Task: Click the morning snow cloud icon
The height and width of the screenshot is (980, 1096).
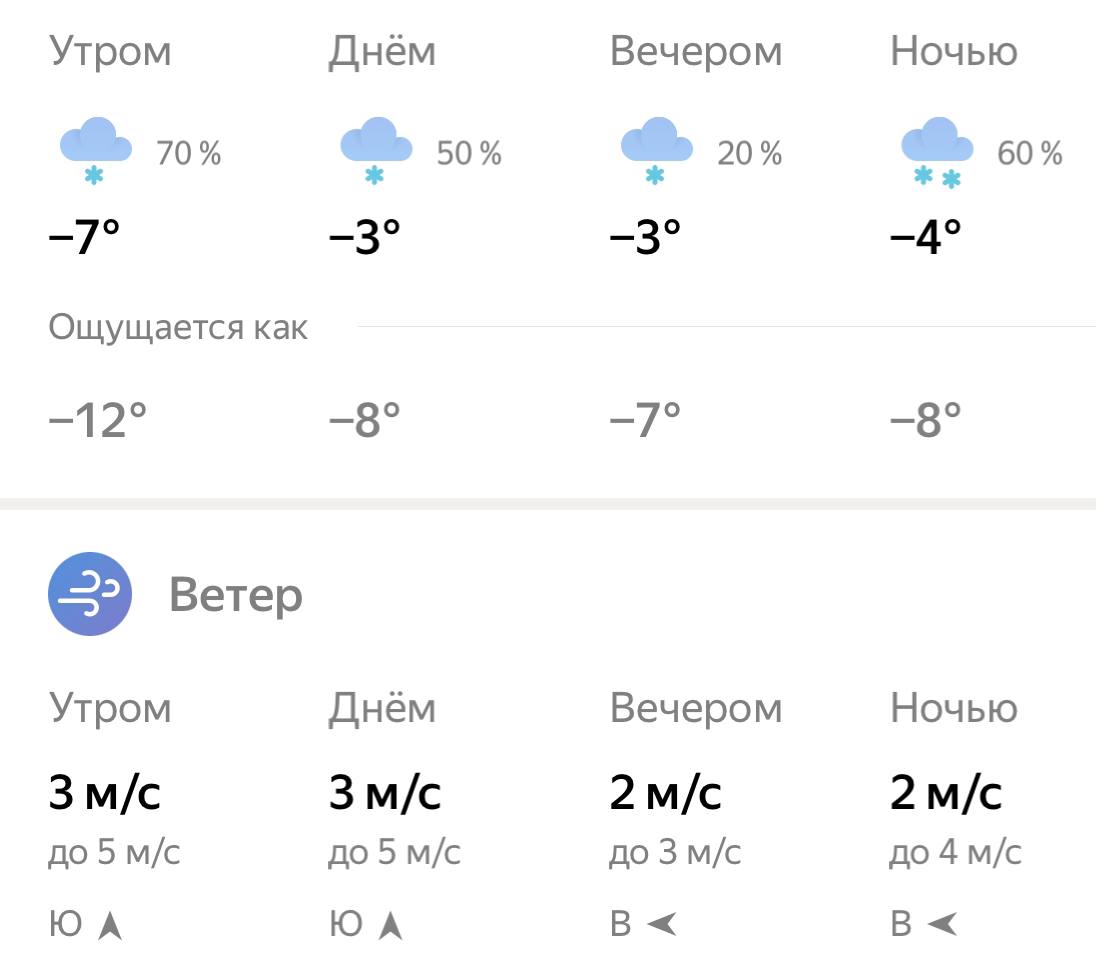Action: [x=96, y=150]
